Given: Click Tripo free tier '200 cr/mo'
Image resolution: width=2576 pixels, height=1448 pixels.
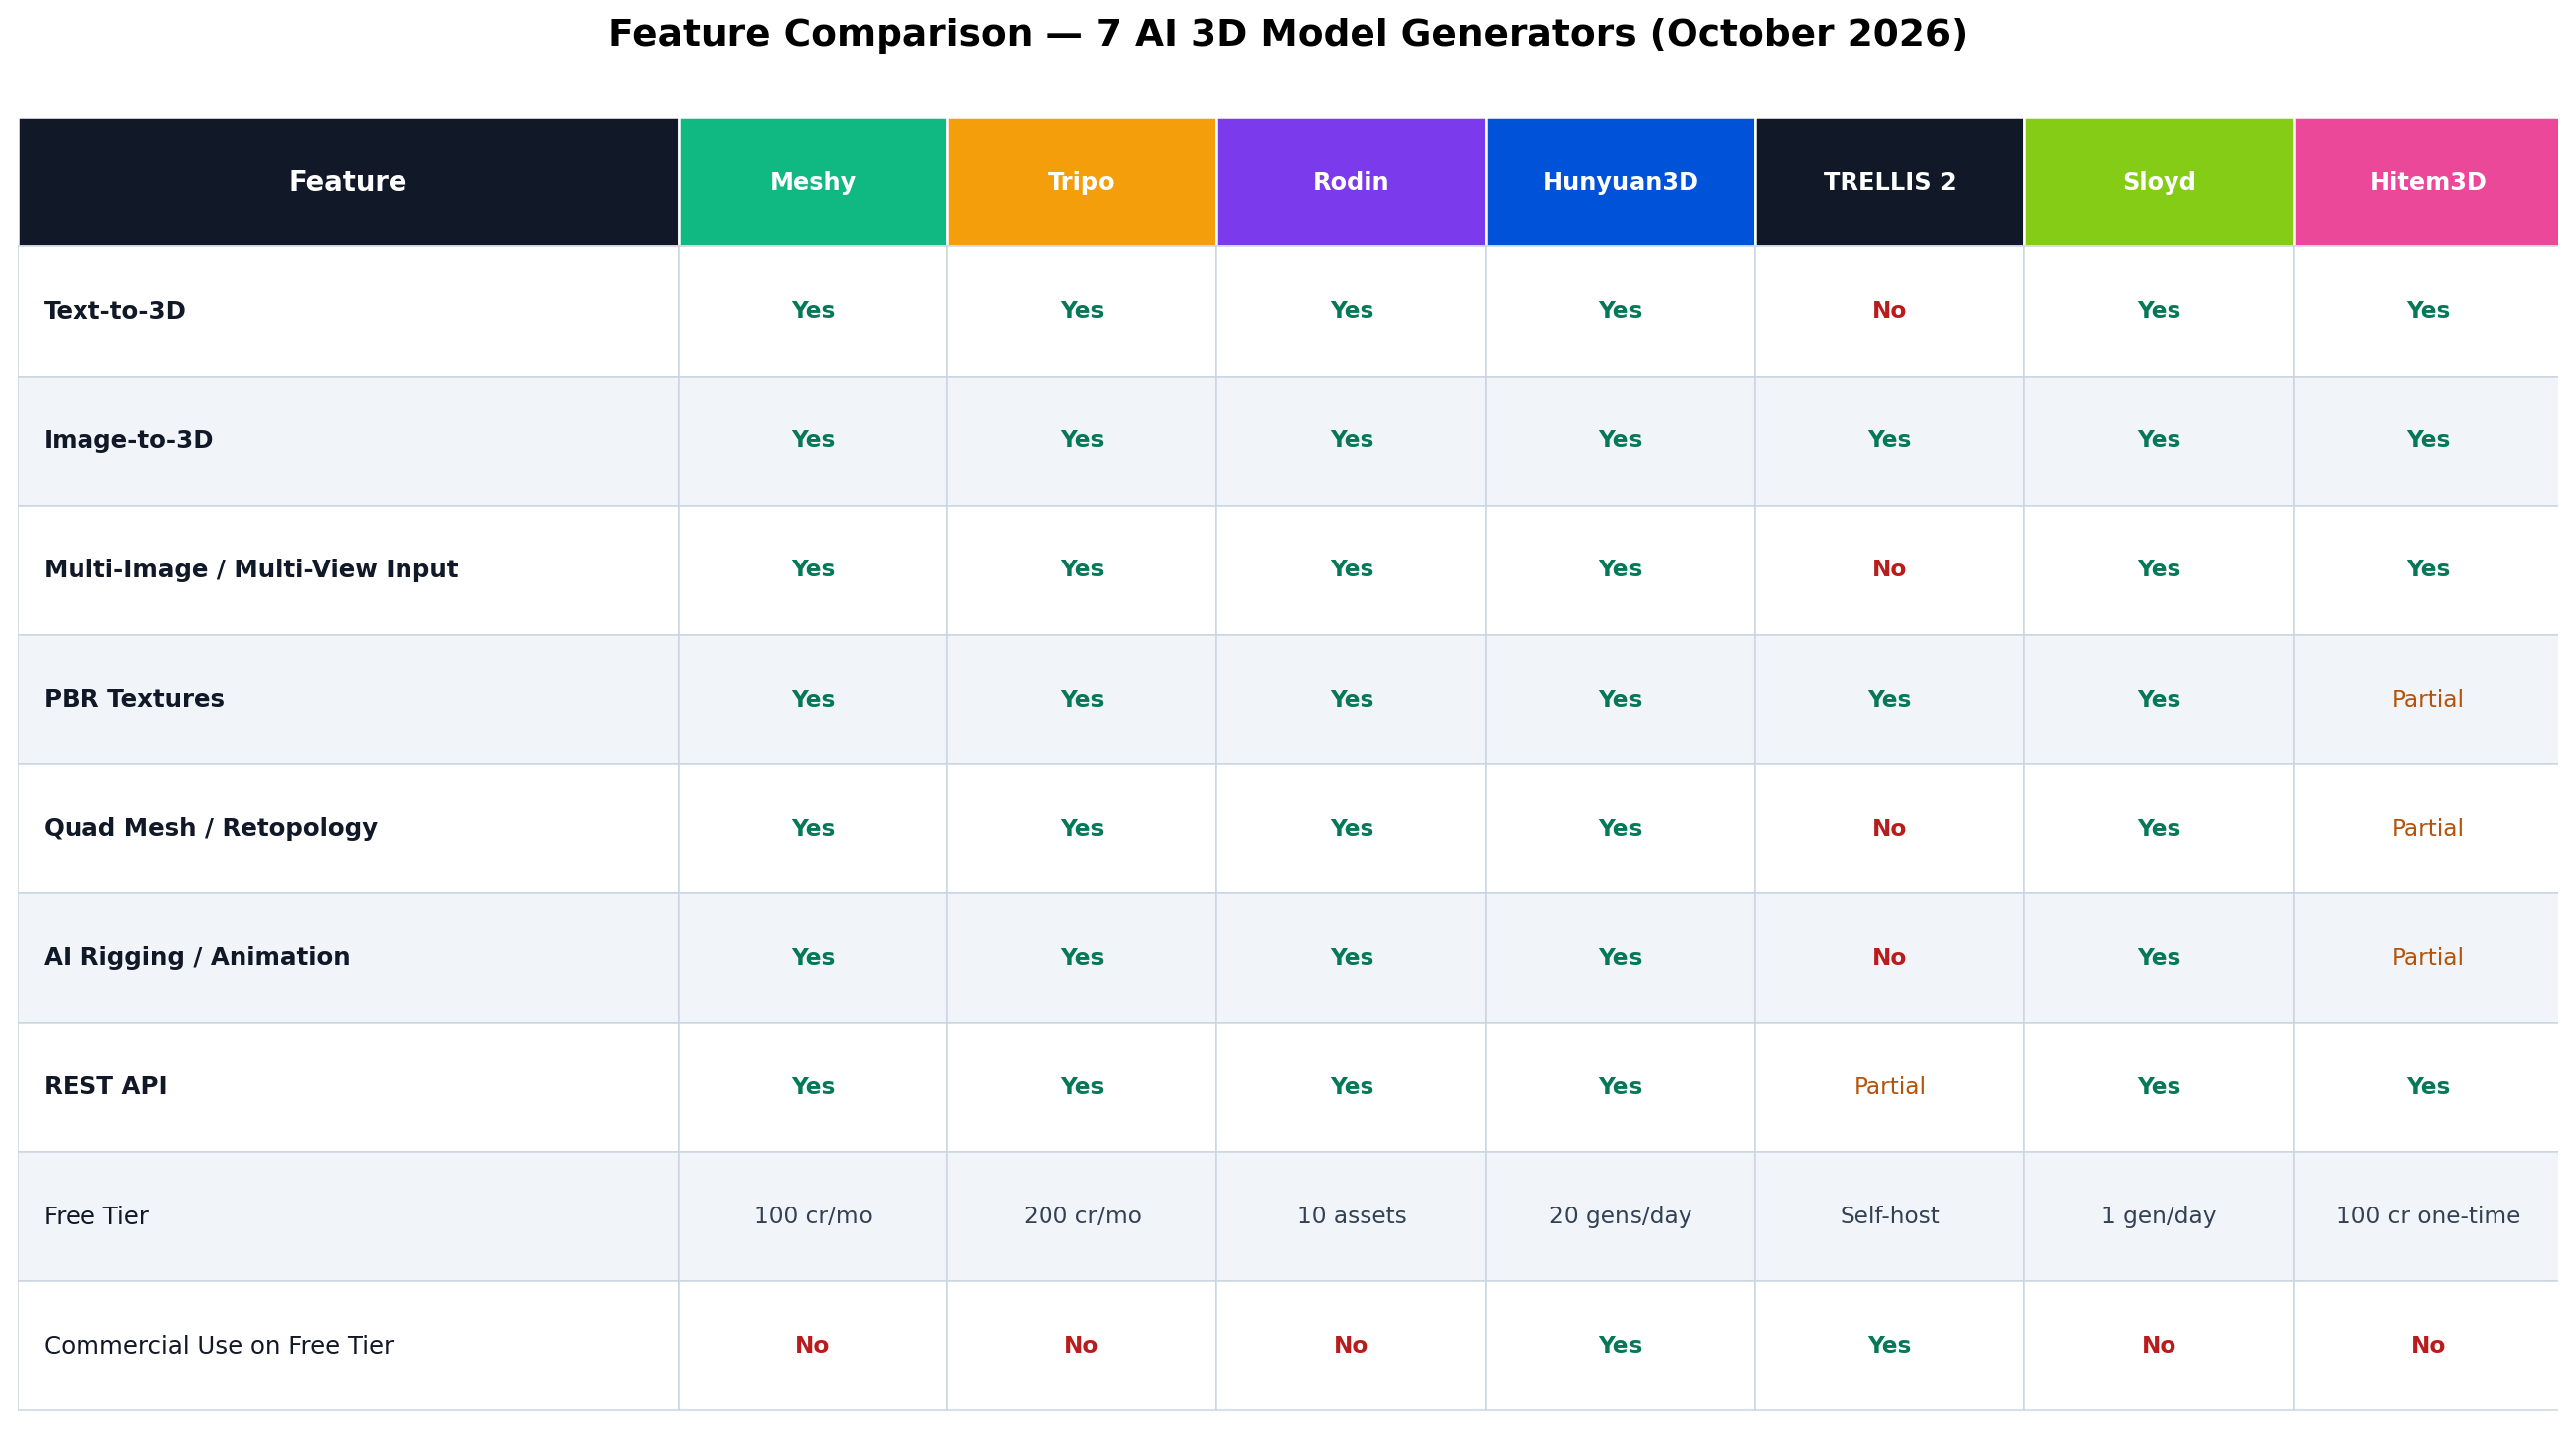Looking at the screenshot, I should tap(1082, 1216).
